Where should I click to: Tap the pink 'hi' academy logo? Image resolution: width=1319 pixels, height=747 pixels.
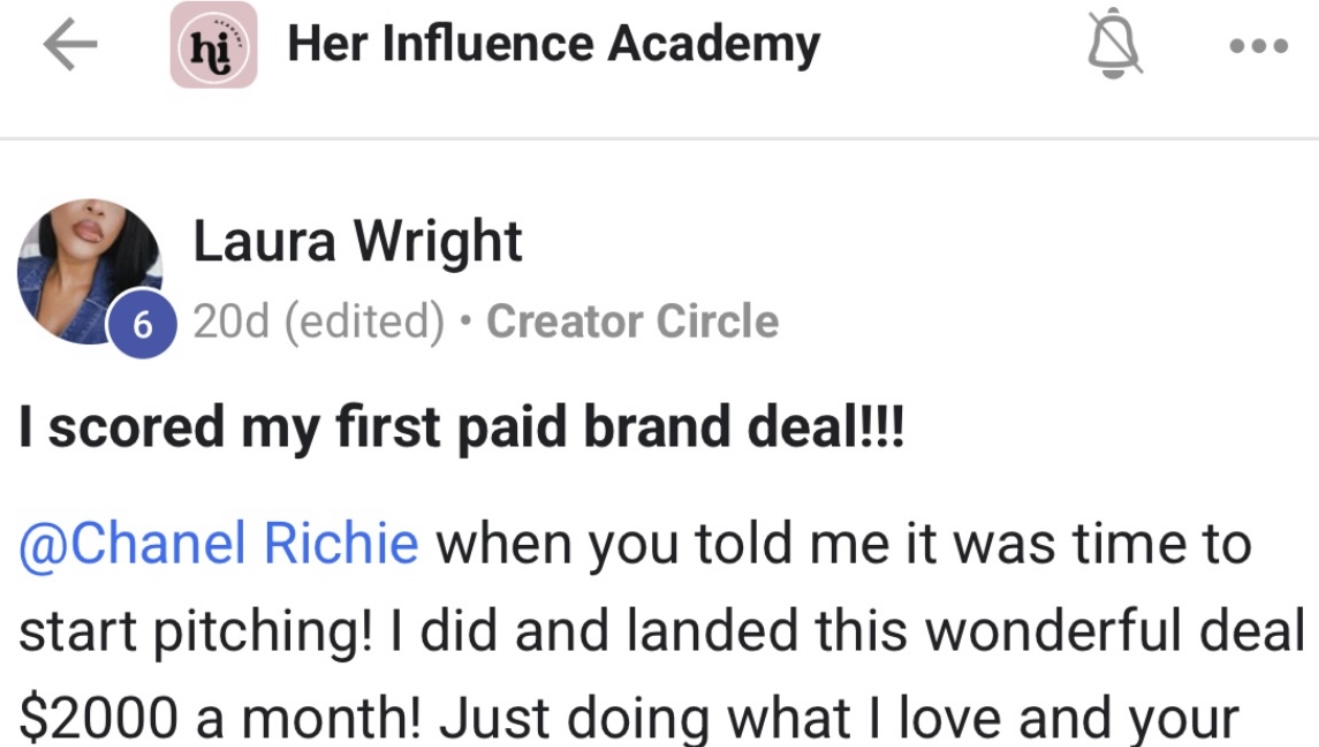[213, 46]
